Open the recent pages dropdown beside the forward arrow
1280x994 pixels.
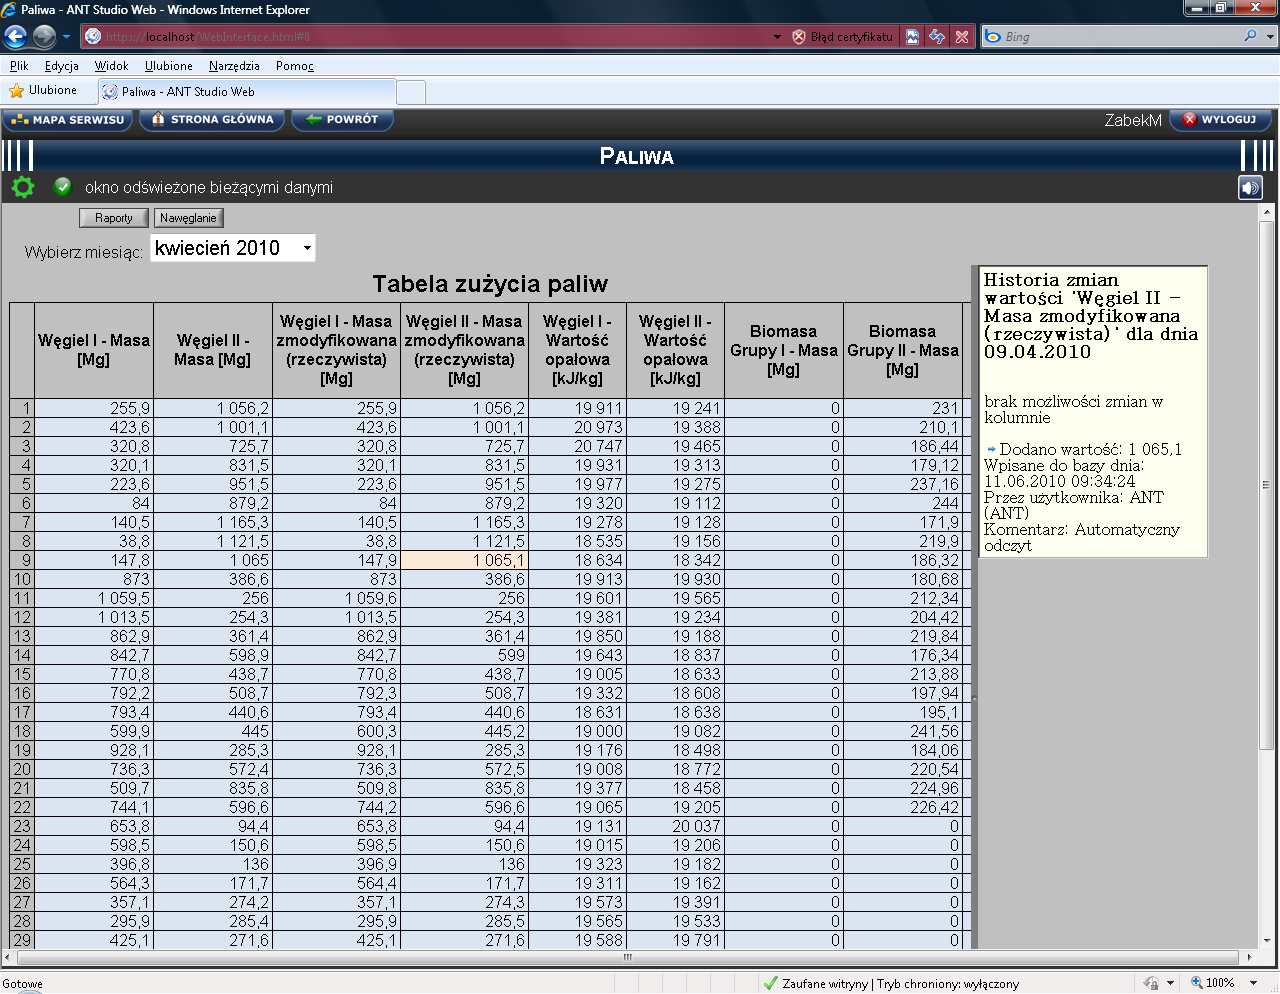66,37
